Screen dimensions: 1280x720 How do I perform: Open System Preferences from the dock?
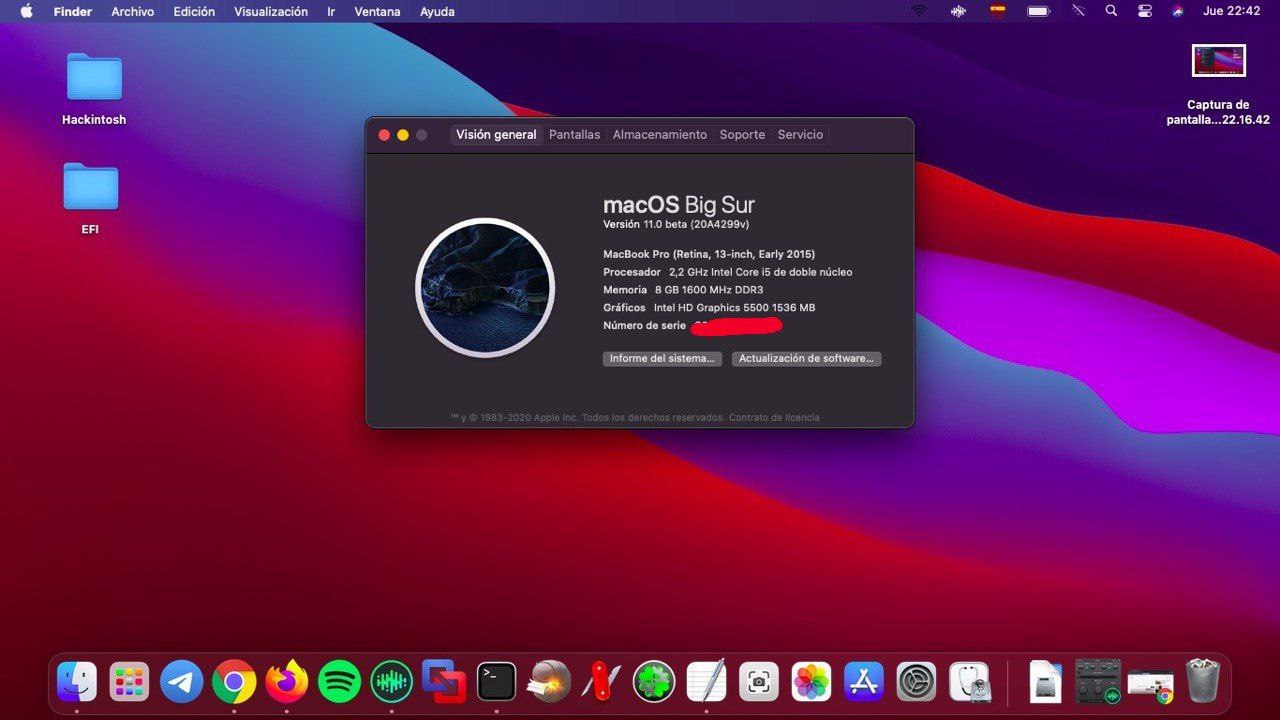click(916, 682)
